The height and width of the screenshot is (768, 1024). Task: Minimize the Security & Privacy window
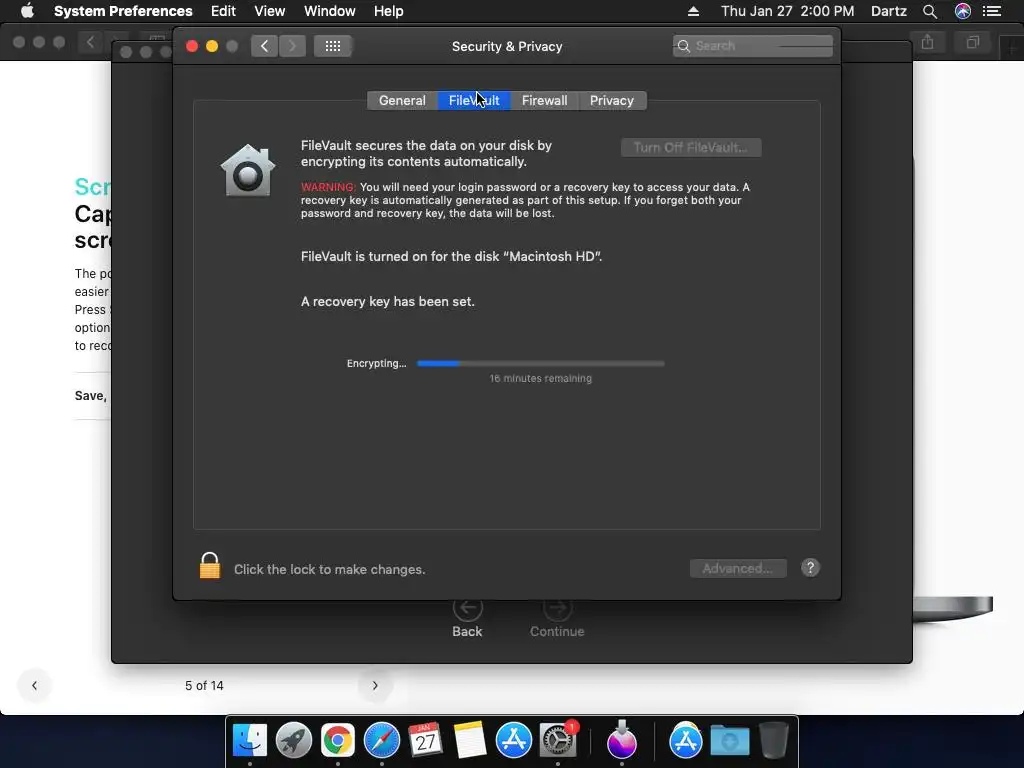pos(212,46)
